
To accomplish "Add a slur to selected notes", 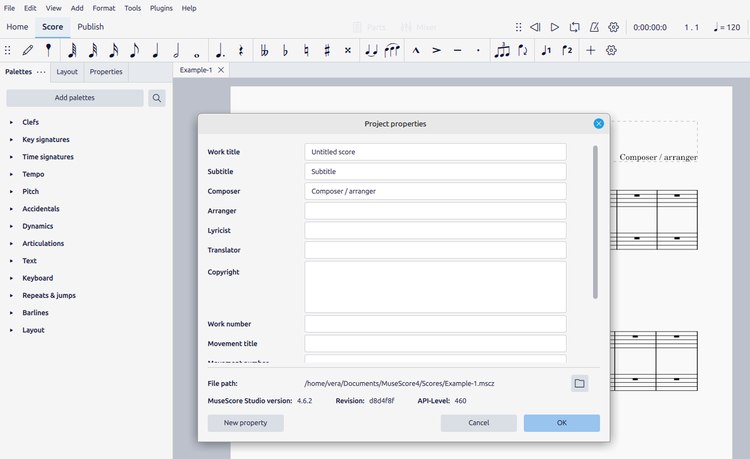I will pos(392,50).
